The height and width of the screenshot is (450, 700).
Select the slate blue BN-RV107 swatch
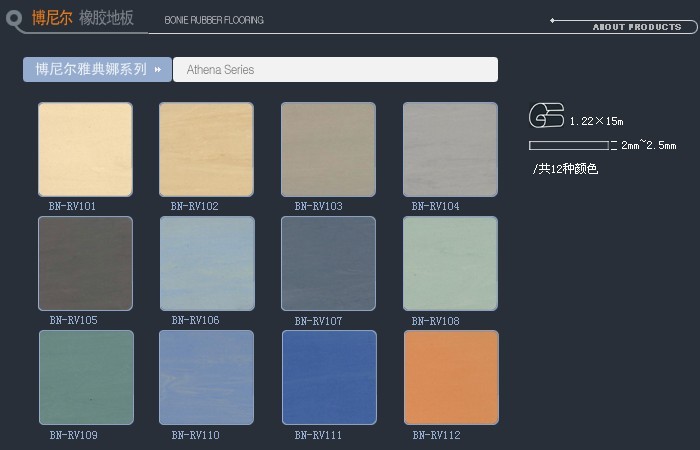(x=328, y=264)
